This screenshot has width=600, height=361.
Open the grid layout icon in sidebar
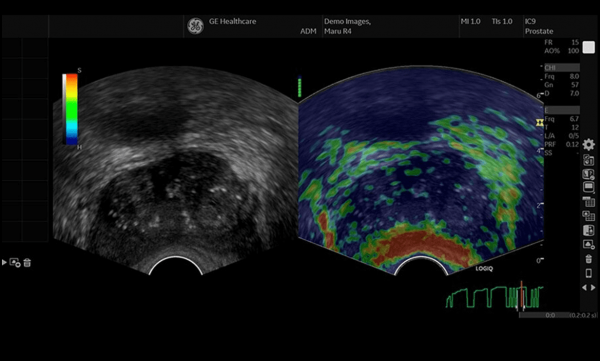pos(589,202)
